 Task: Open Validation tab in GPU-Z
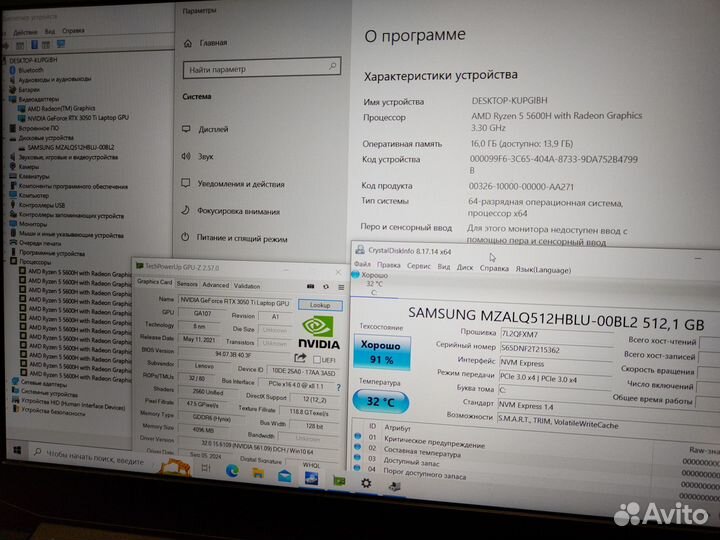247,286
